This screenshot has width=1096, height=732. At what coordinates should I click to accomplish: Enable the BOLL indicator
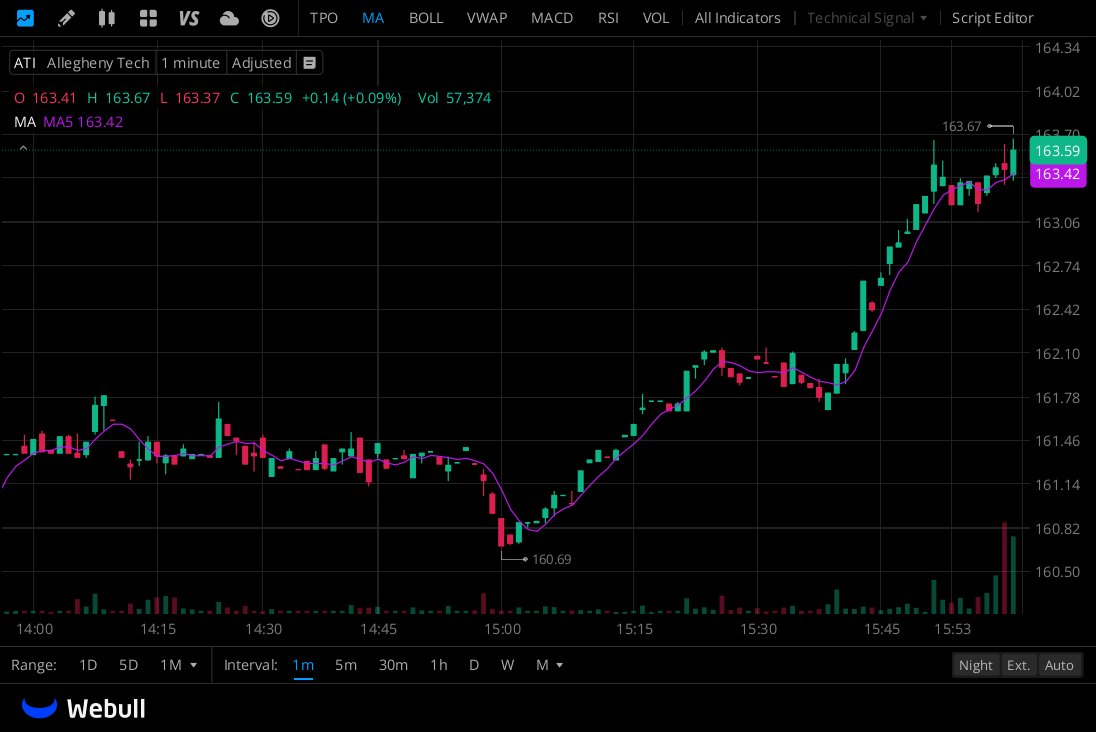tap(426, 18)
